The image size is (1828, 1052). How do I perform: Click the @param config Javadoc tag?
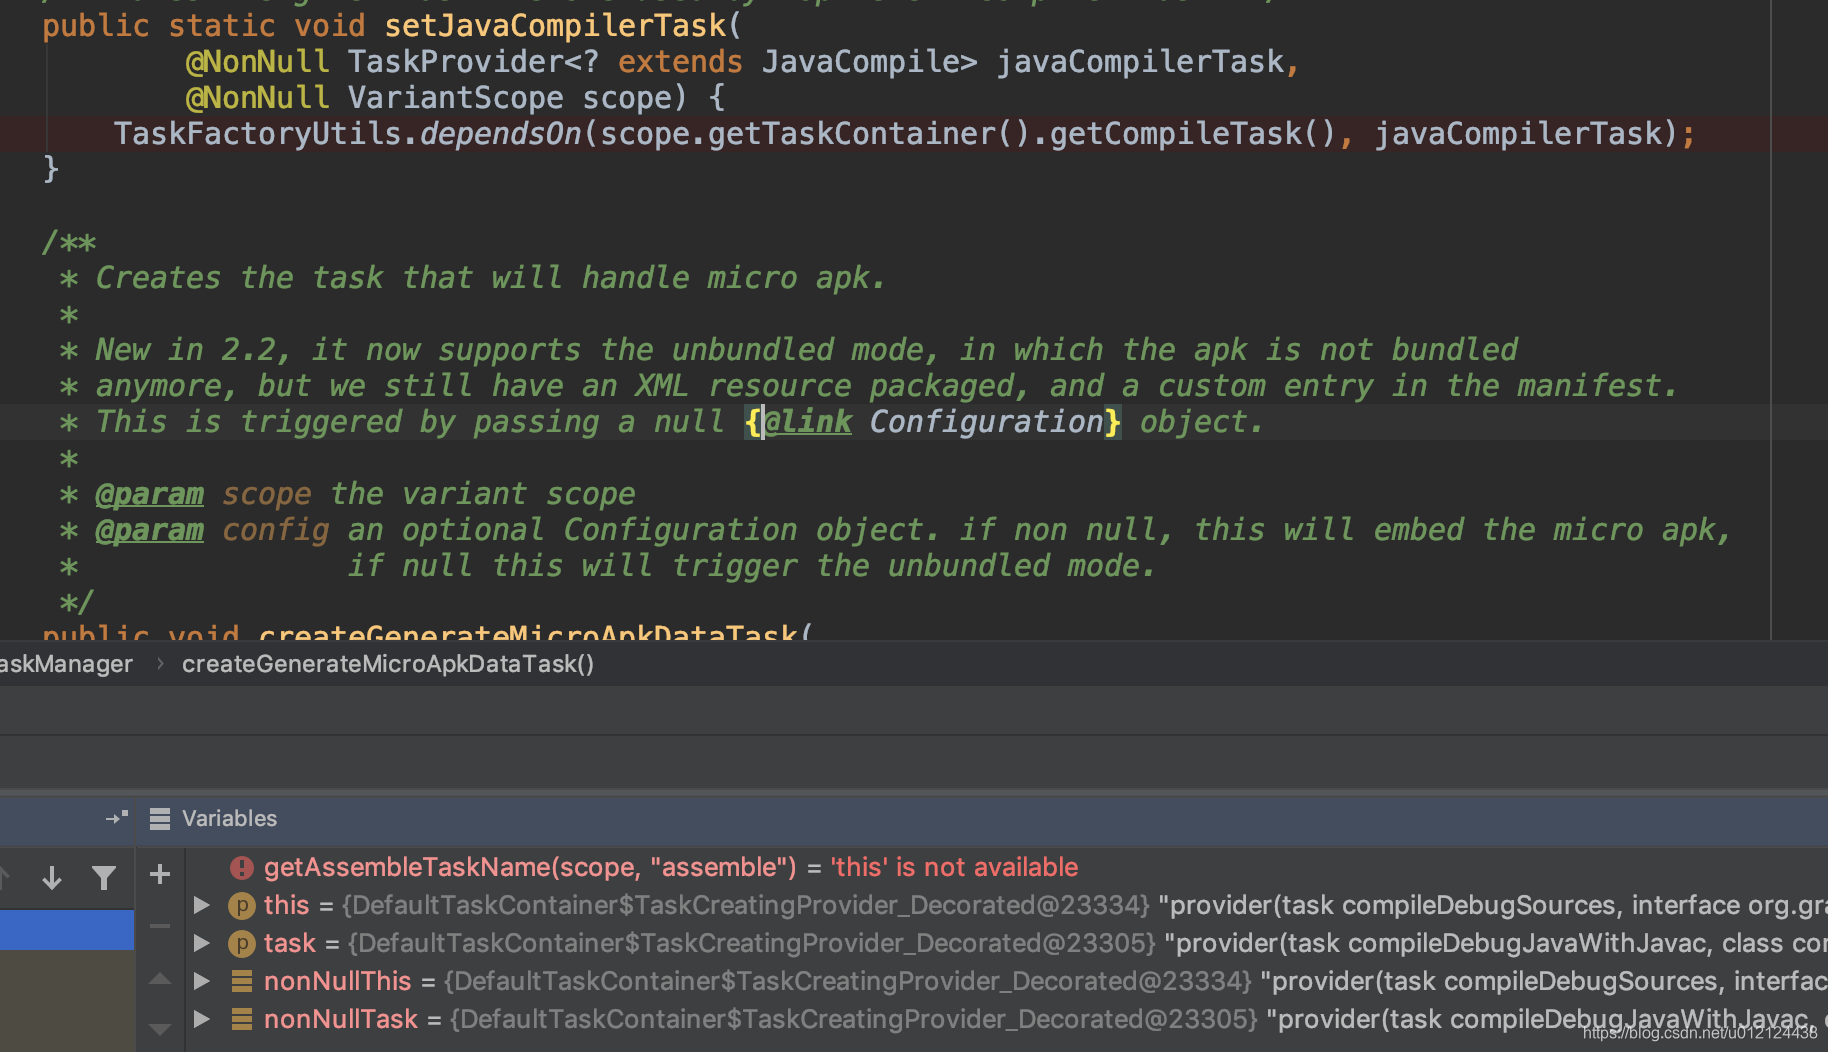[x=149, y=530]
